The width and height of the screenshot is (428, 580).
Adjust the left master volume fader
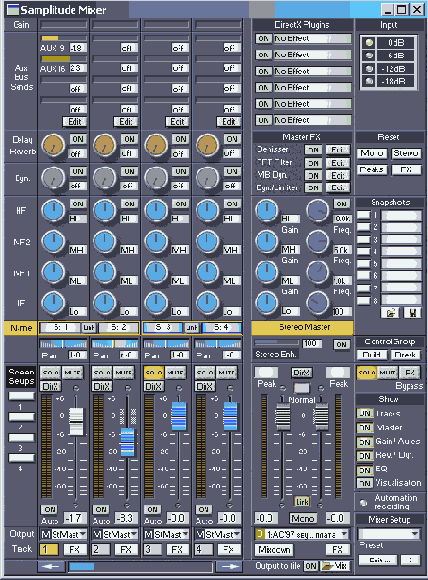click(283, 417)
